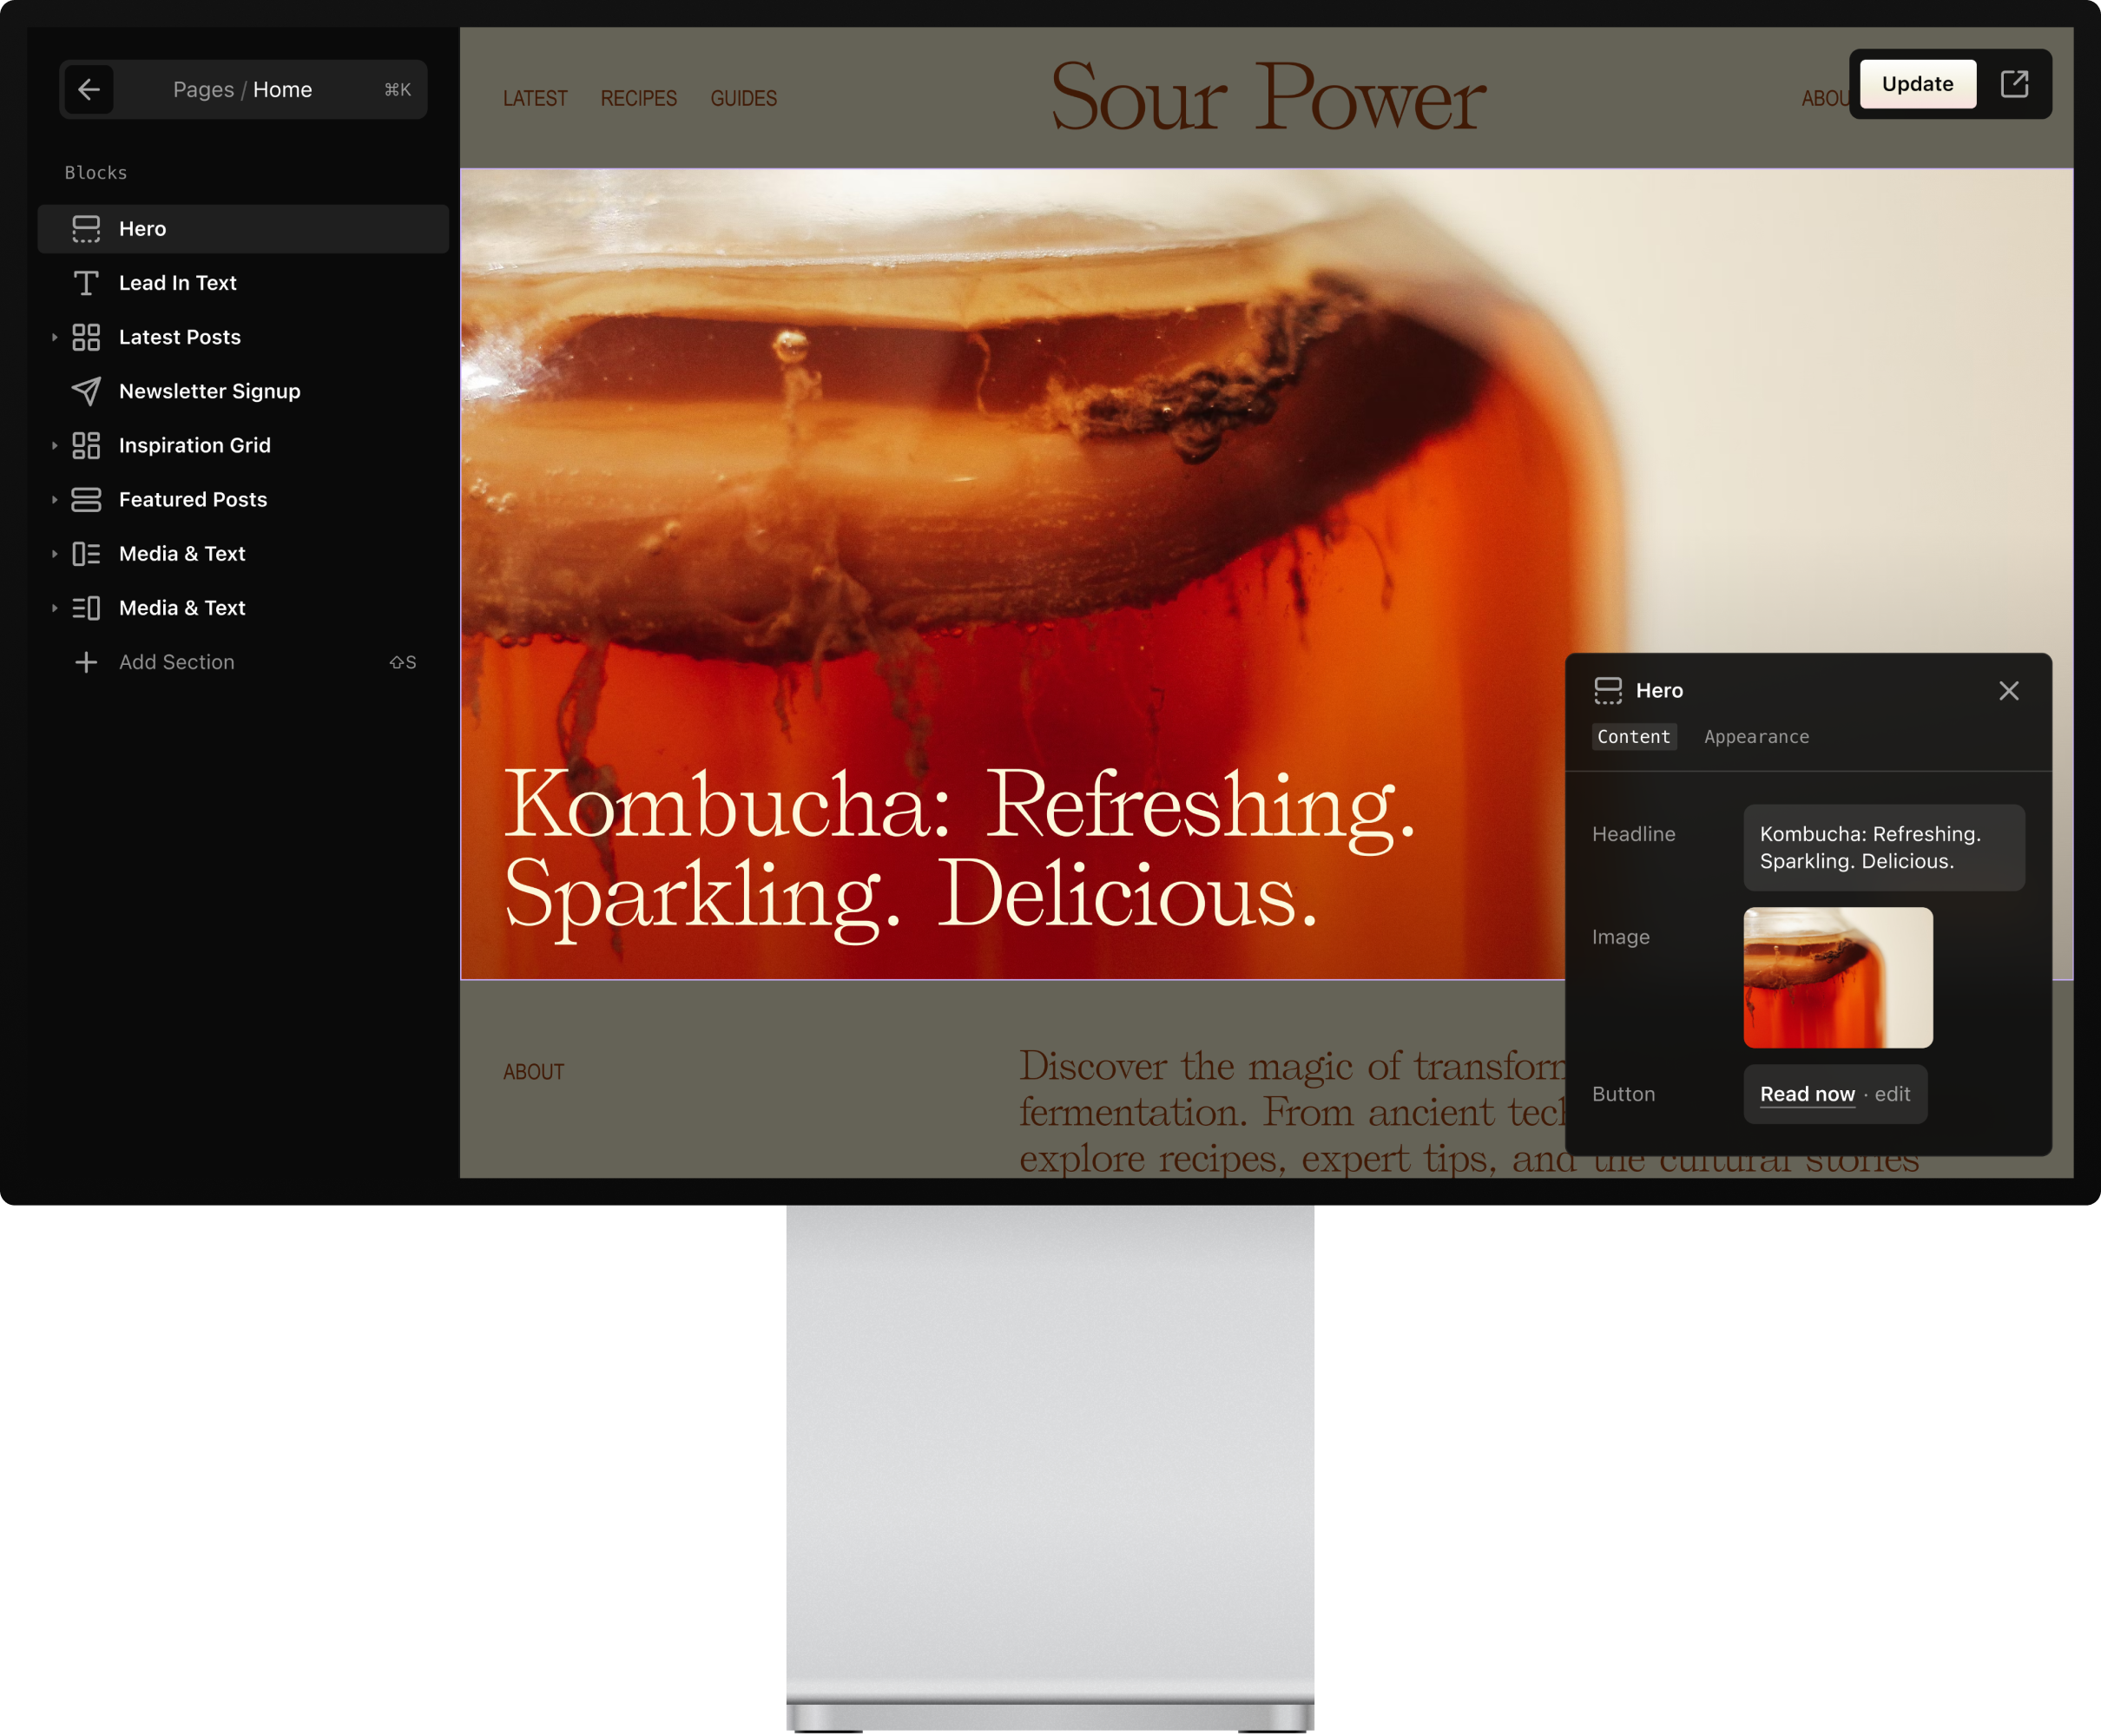Image resolution: width=2101 pixels, height=1736 pixels.
Task: Click the back arrow button
Action: (x=89, y=90)
